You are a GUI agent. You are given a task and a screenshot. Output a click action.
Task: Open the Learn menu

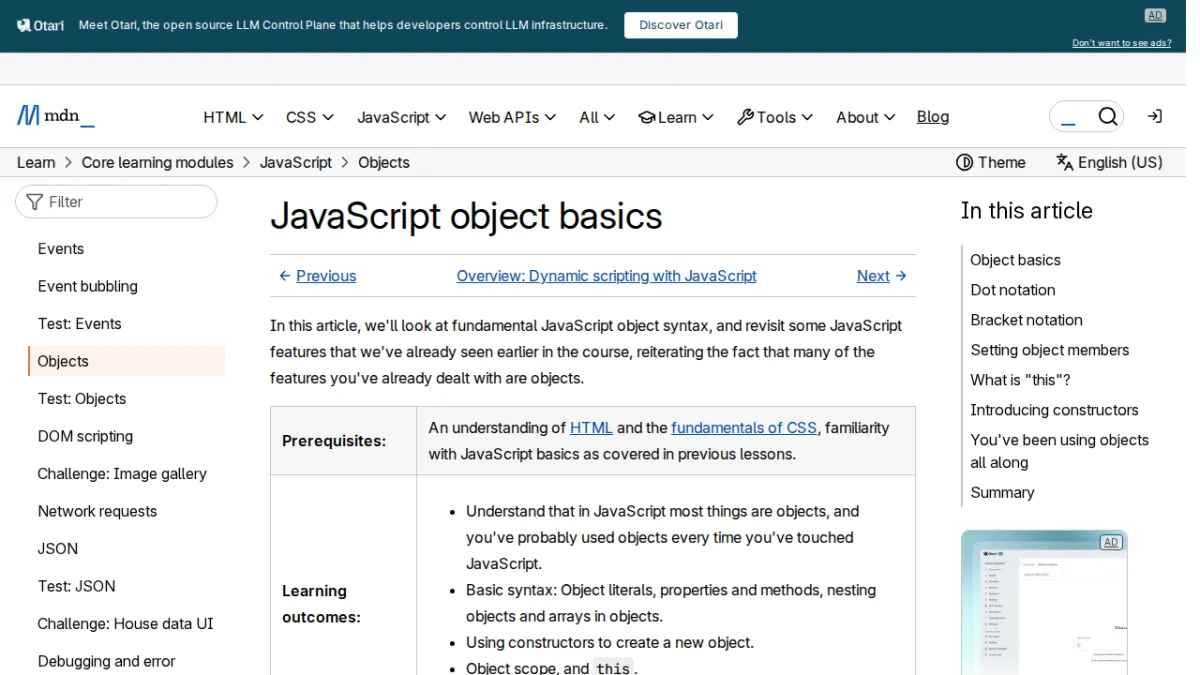(676, 117)
